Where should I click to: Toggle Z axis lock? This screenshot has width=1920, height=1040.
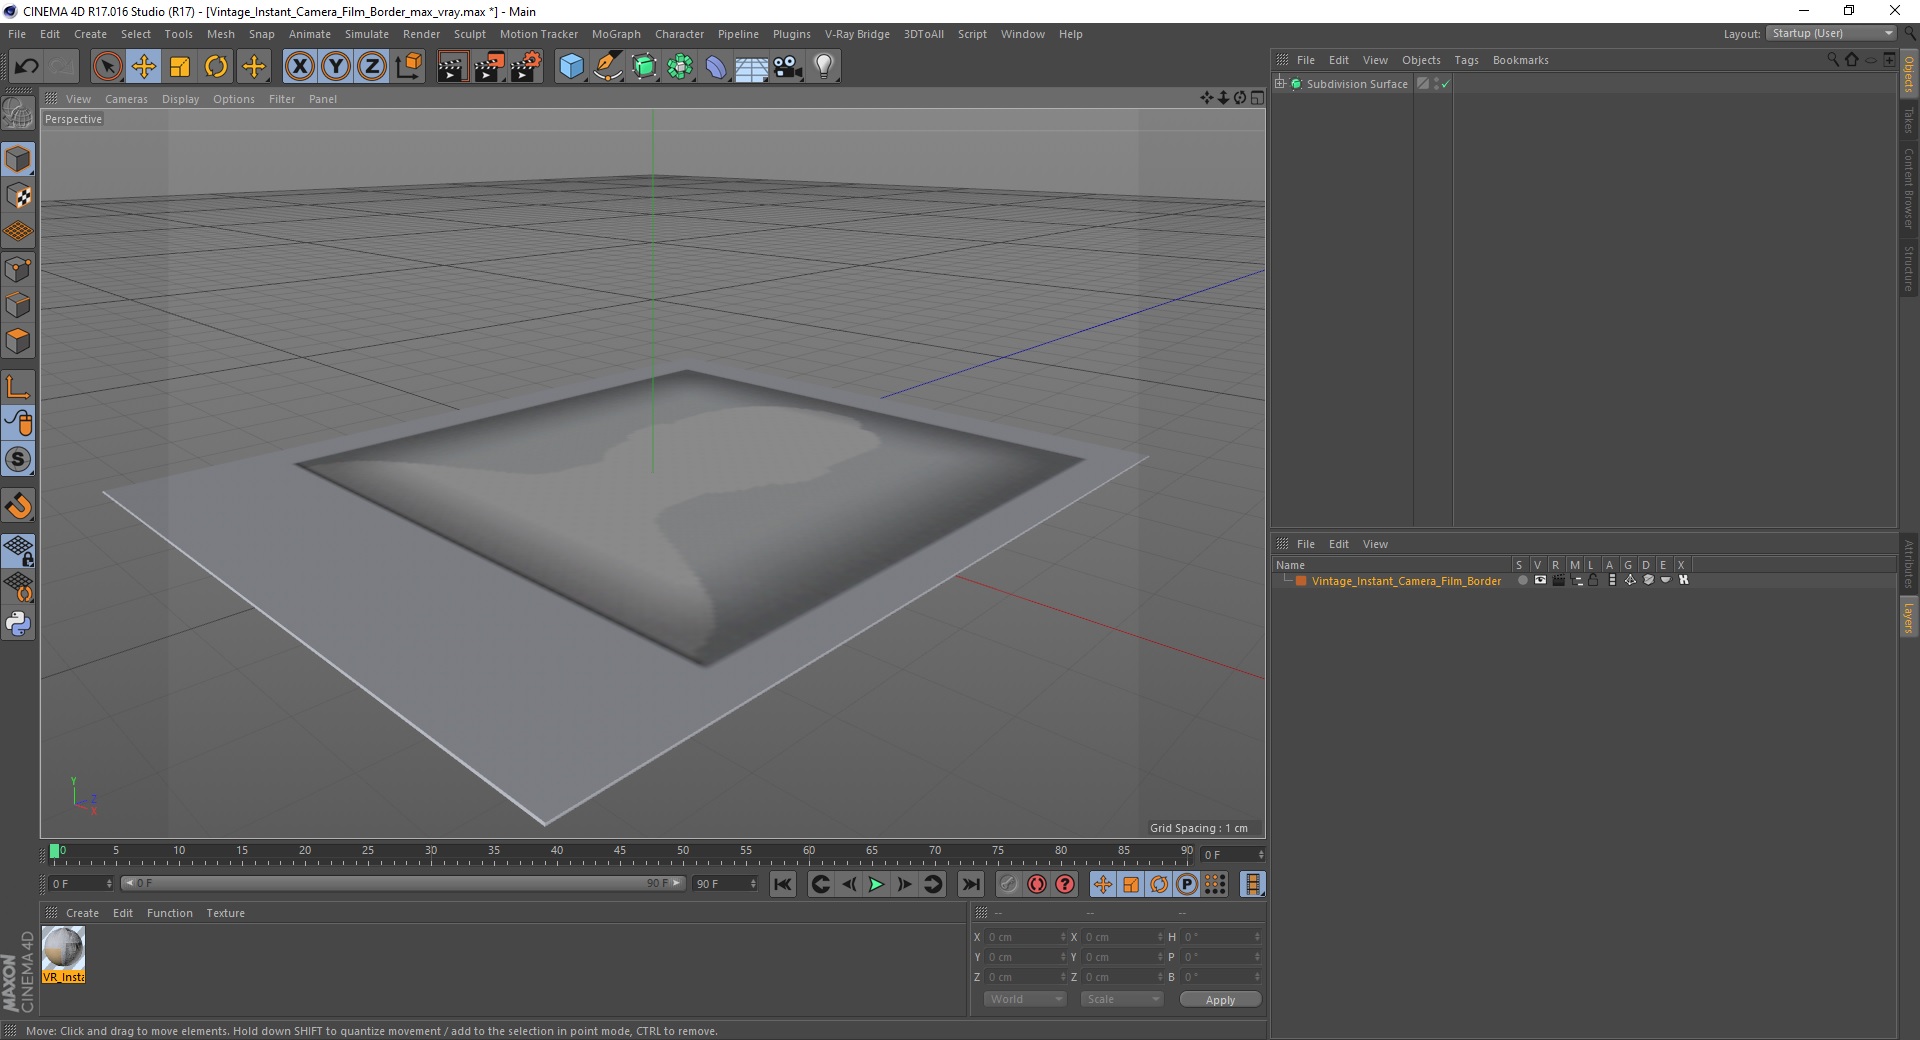tap(372, 67)
